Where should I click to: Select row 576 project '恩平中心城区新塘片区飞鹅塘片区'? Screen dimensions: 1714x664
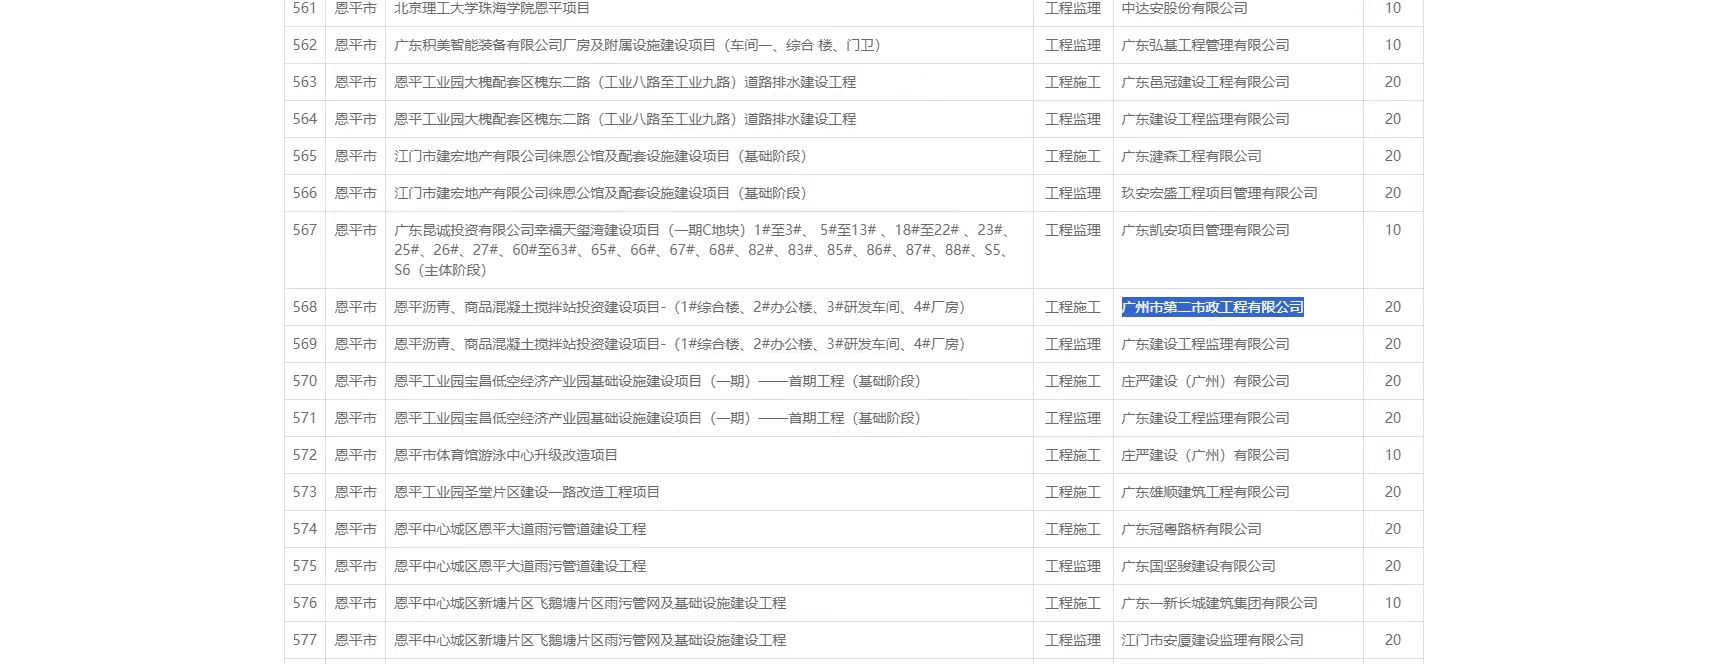coord(590,603)
